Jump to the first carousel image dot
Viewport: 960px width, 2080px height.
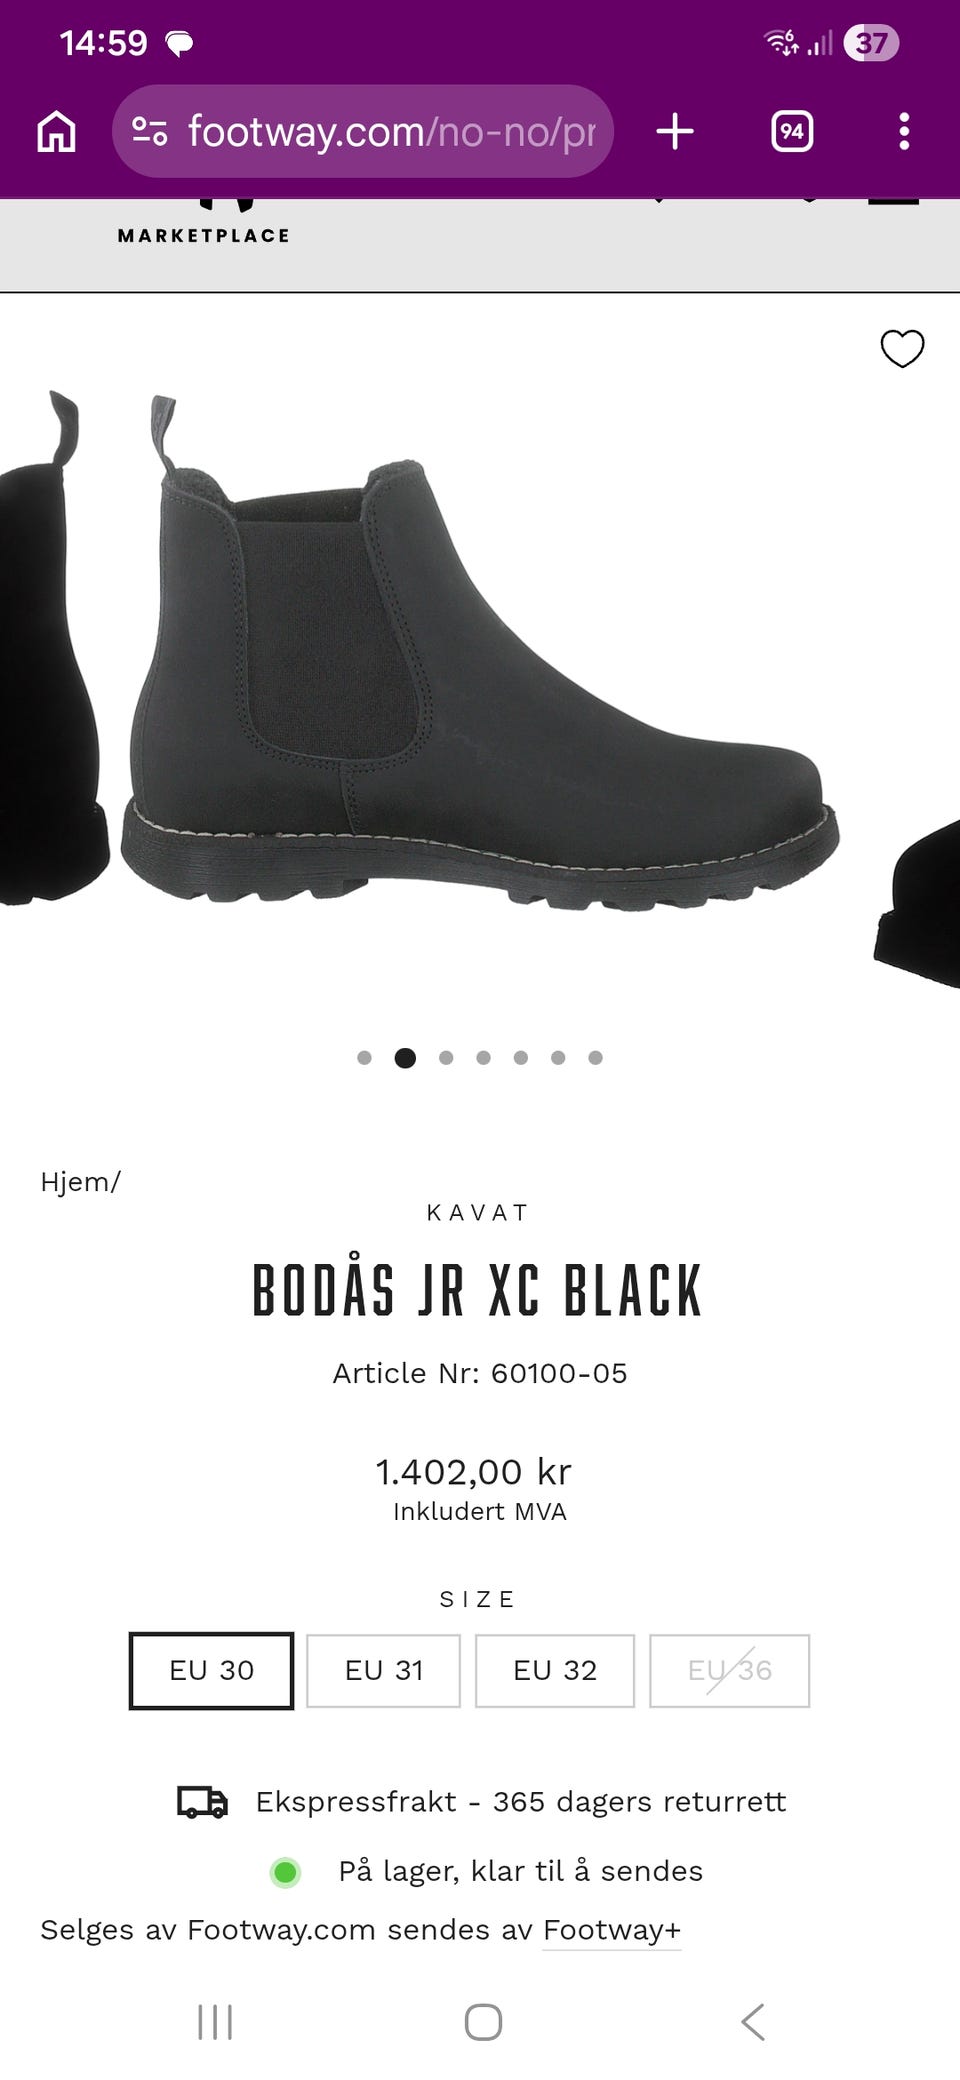[364, 1057]
